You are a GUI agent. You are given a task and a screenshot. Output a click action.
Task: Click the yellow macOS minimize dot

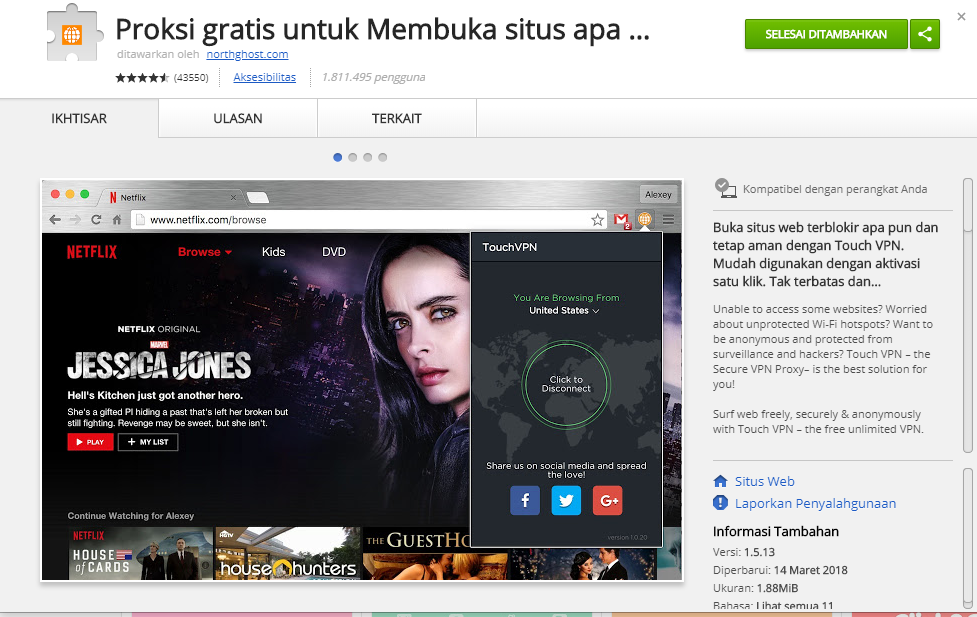(70, 194)
